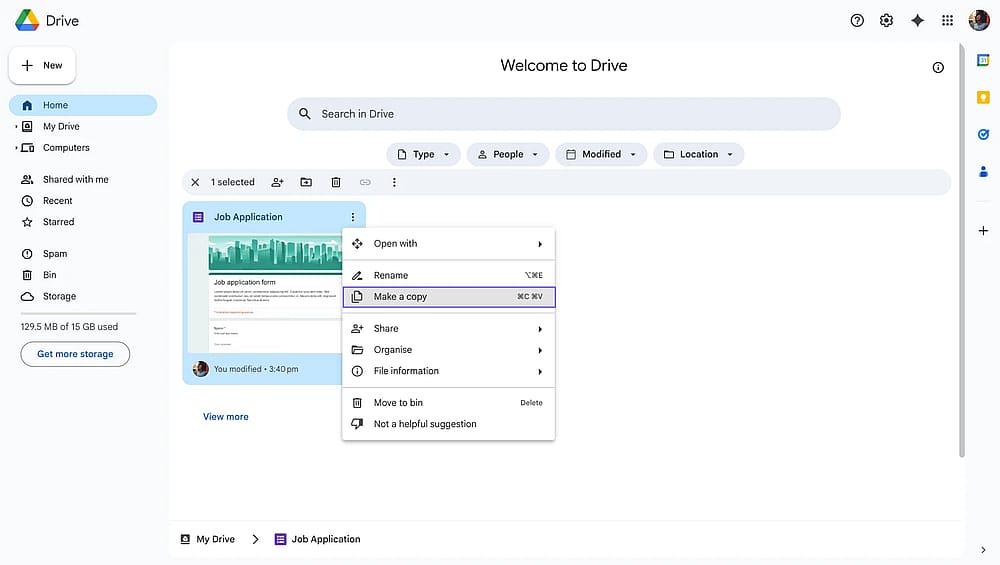Expand the Organise submenu
1000x565 pixels.
tap(540, 351)
